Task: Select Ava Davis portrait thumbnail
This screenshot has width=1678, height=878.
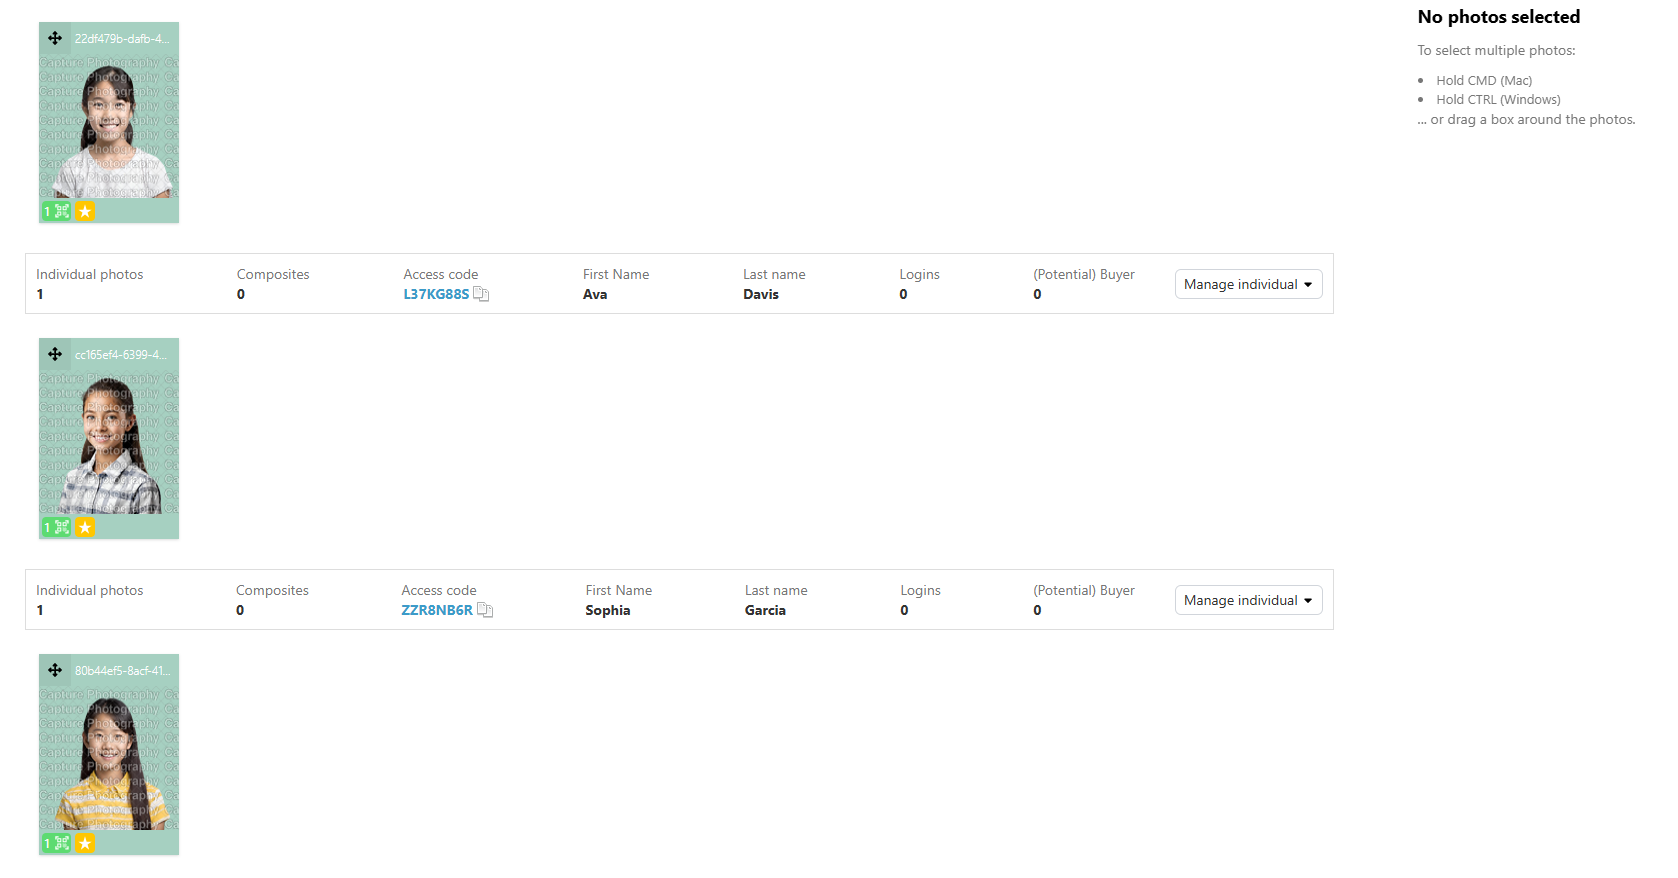Action: pos(109,127)
